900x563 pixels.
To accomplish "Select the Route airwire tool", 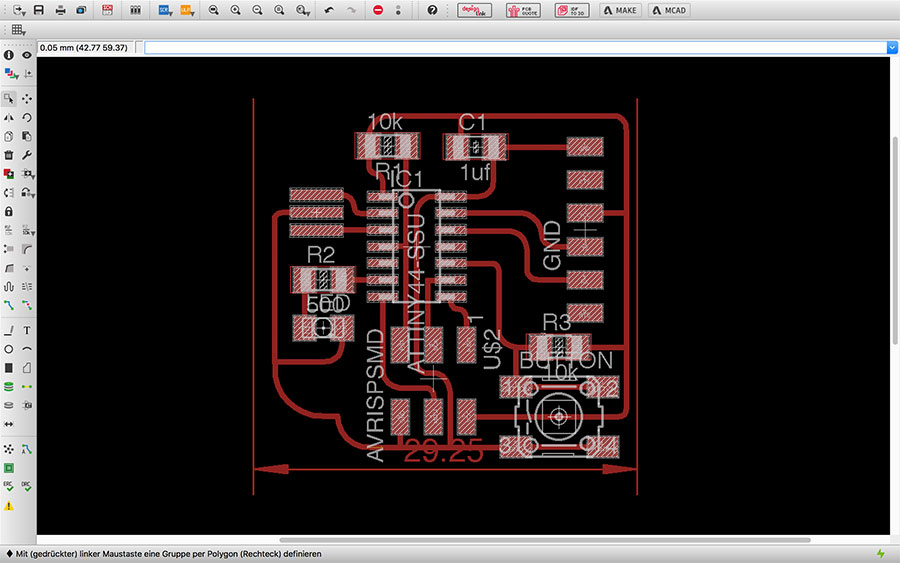I will [x=9, y=305].
